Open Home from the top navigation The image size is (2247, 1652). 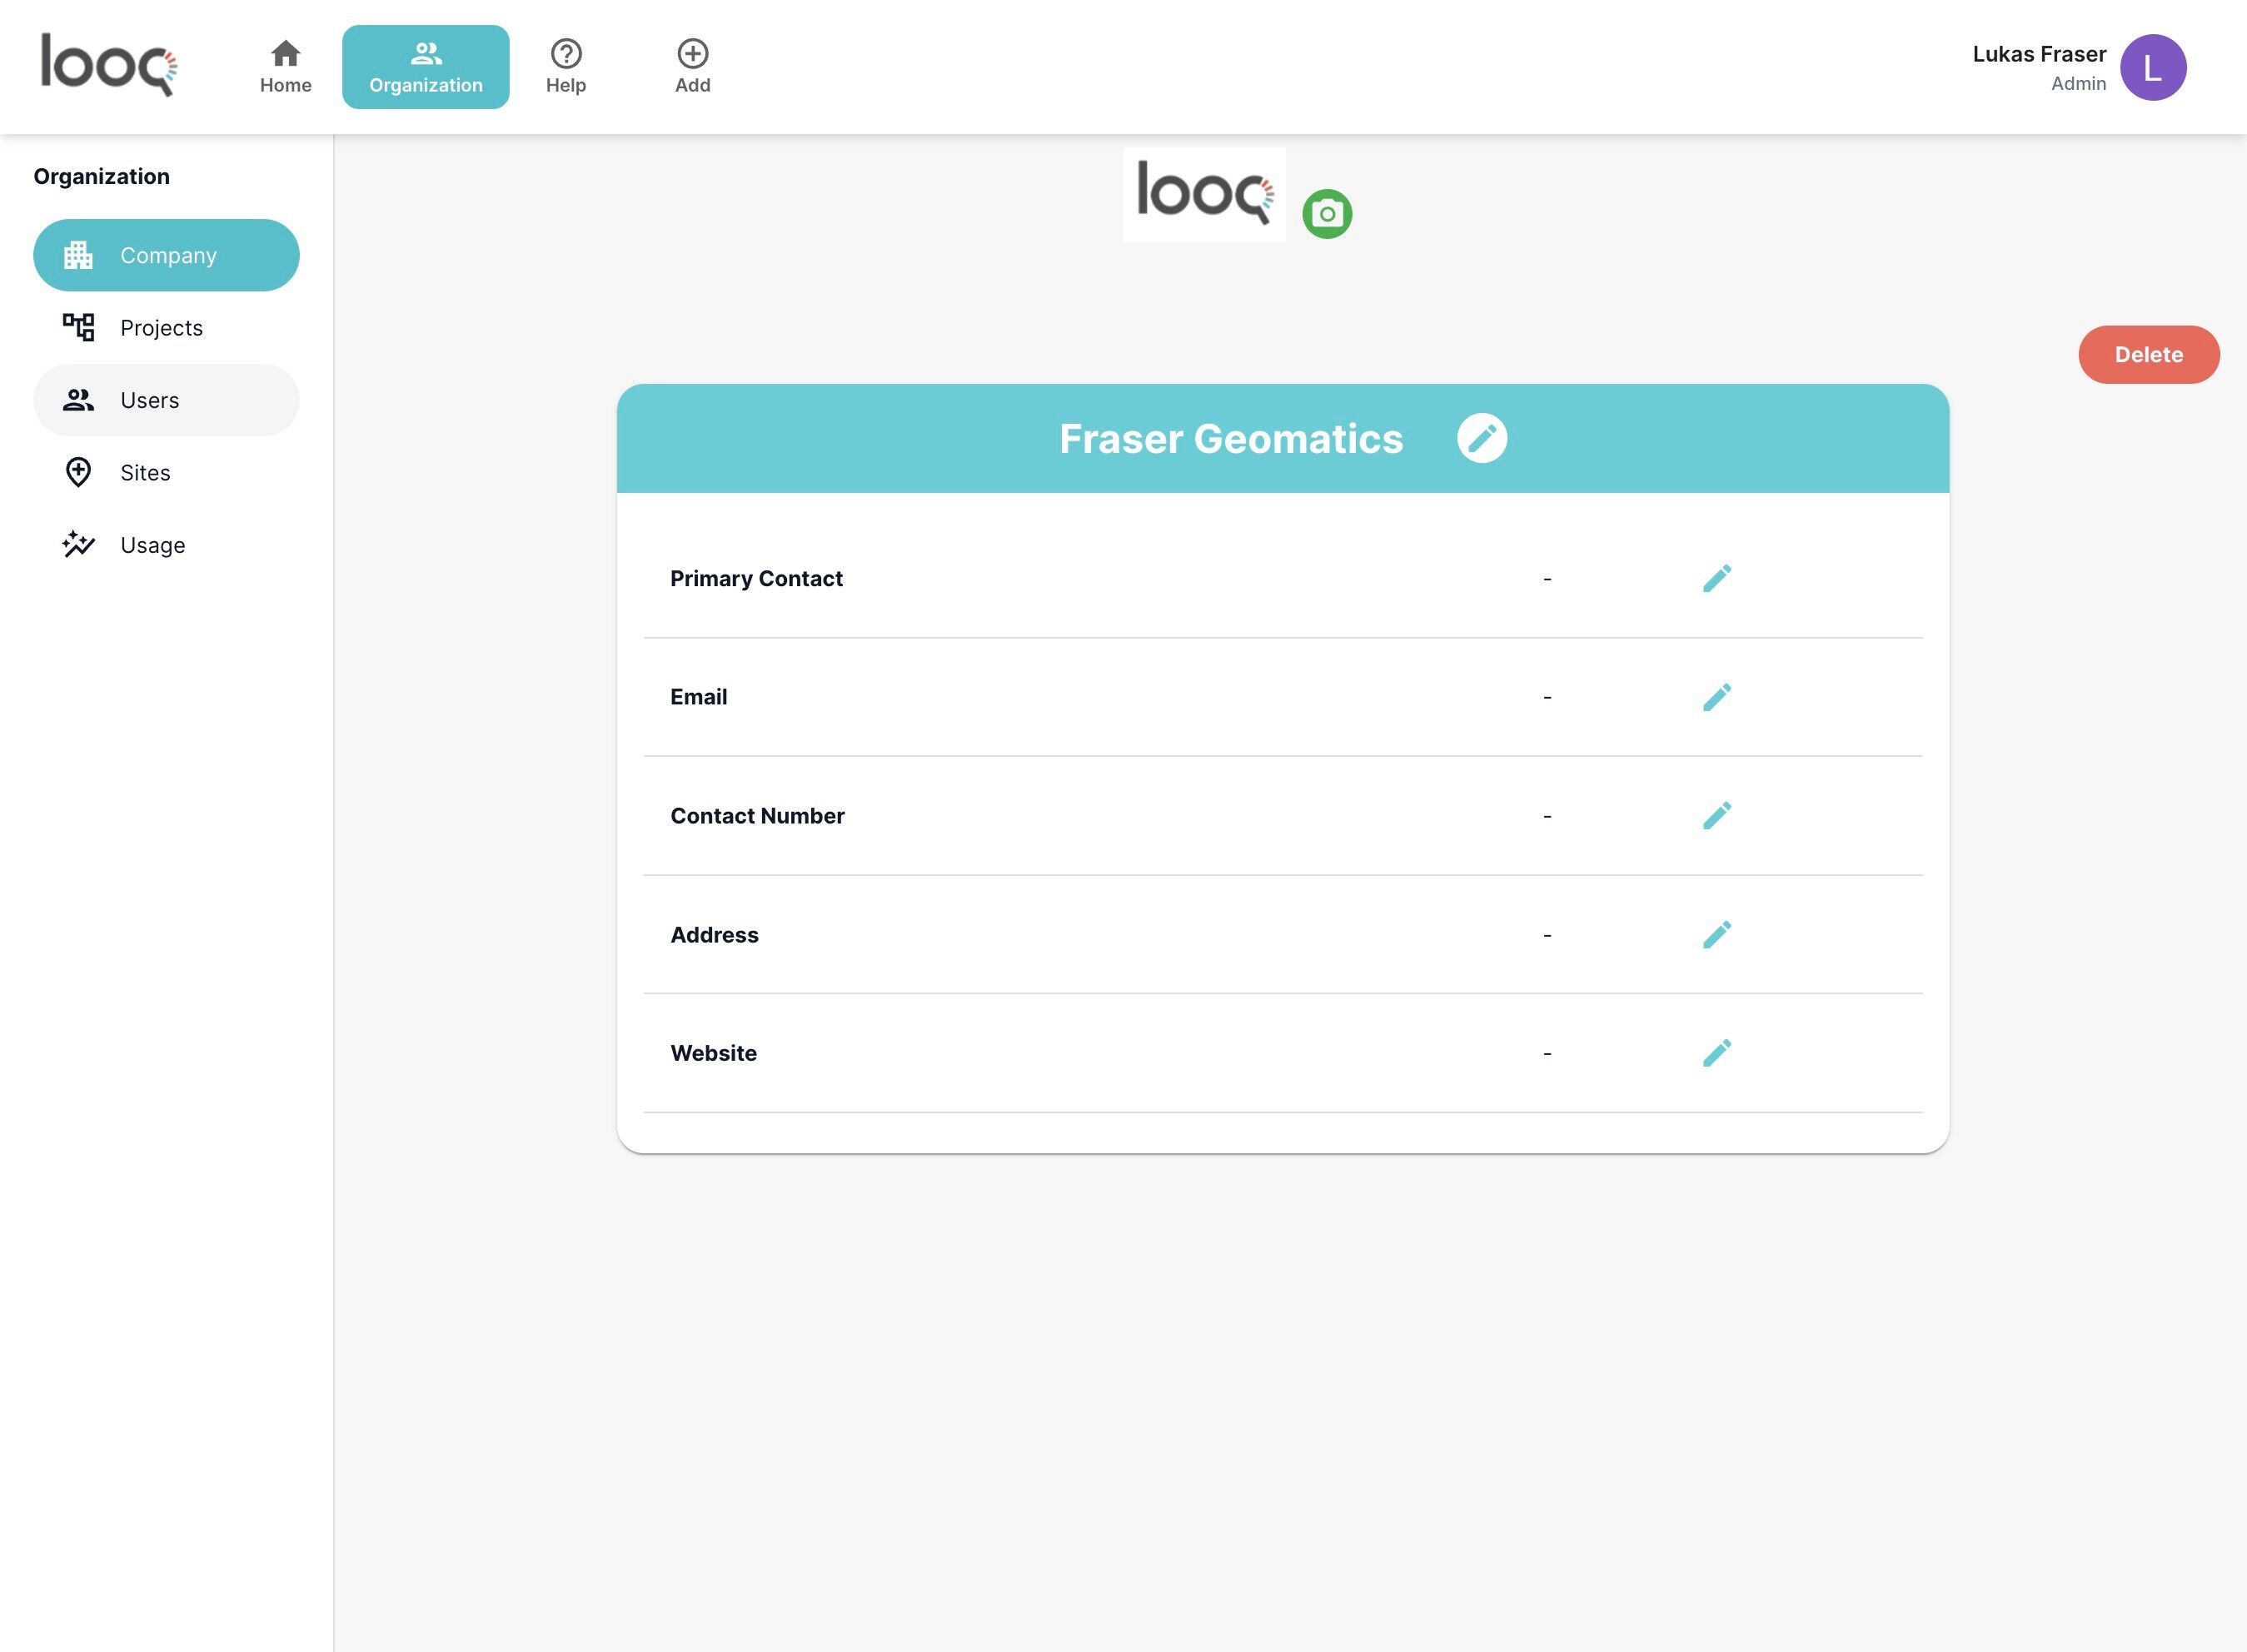285,67
